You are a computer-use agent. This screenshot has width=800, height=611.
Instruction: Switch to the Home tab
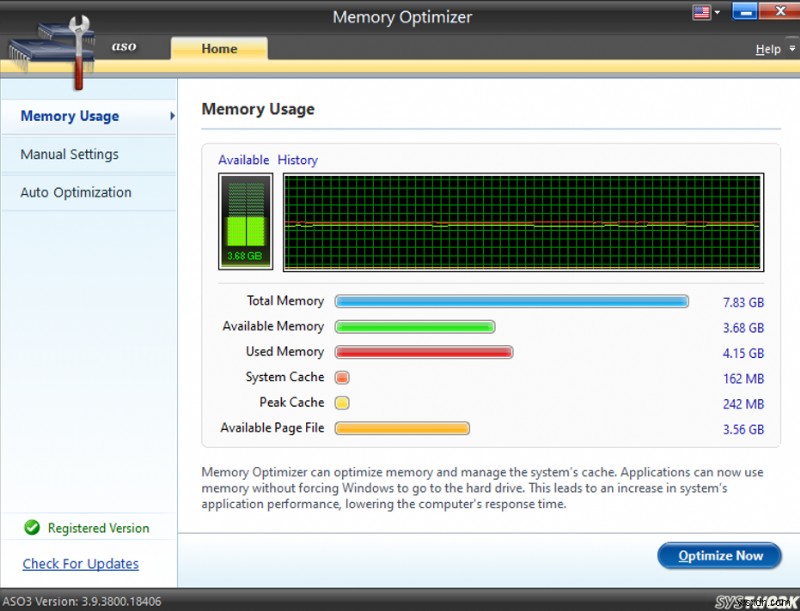[x=219, y=48]
